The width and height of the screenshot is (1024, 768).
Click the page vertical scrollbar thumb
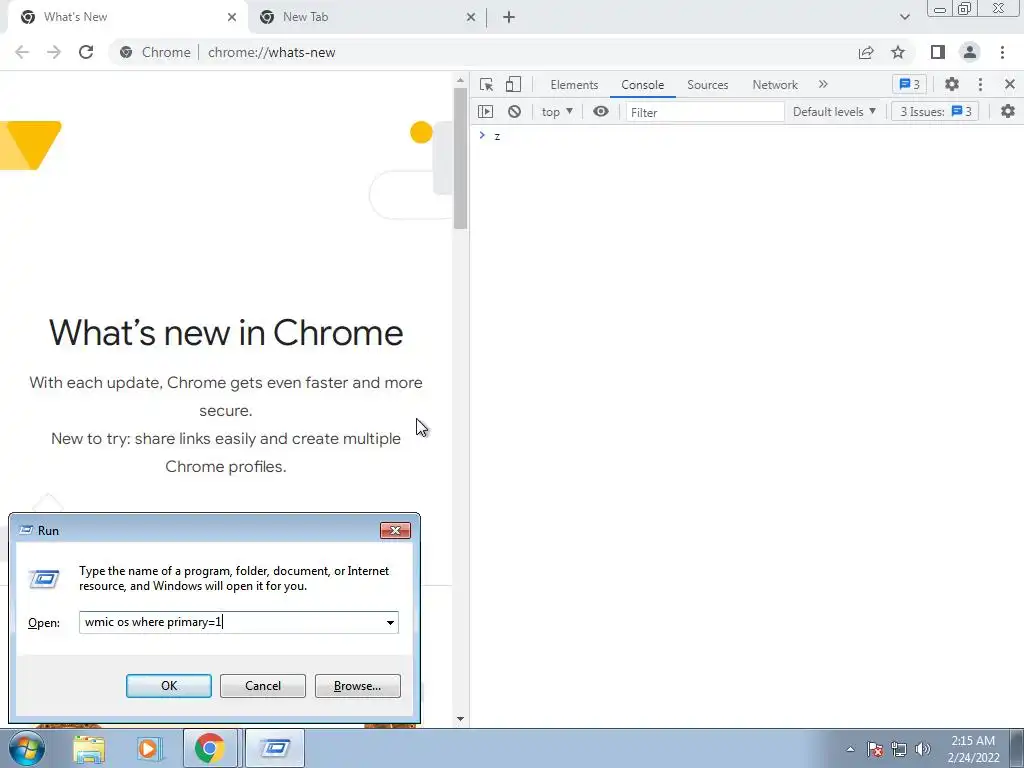coord(460,158)
